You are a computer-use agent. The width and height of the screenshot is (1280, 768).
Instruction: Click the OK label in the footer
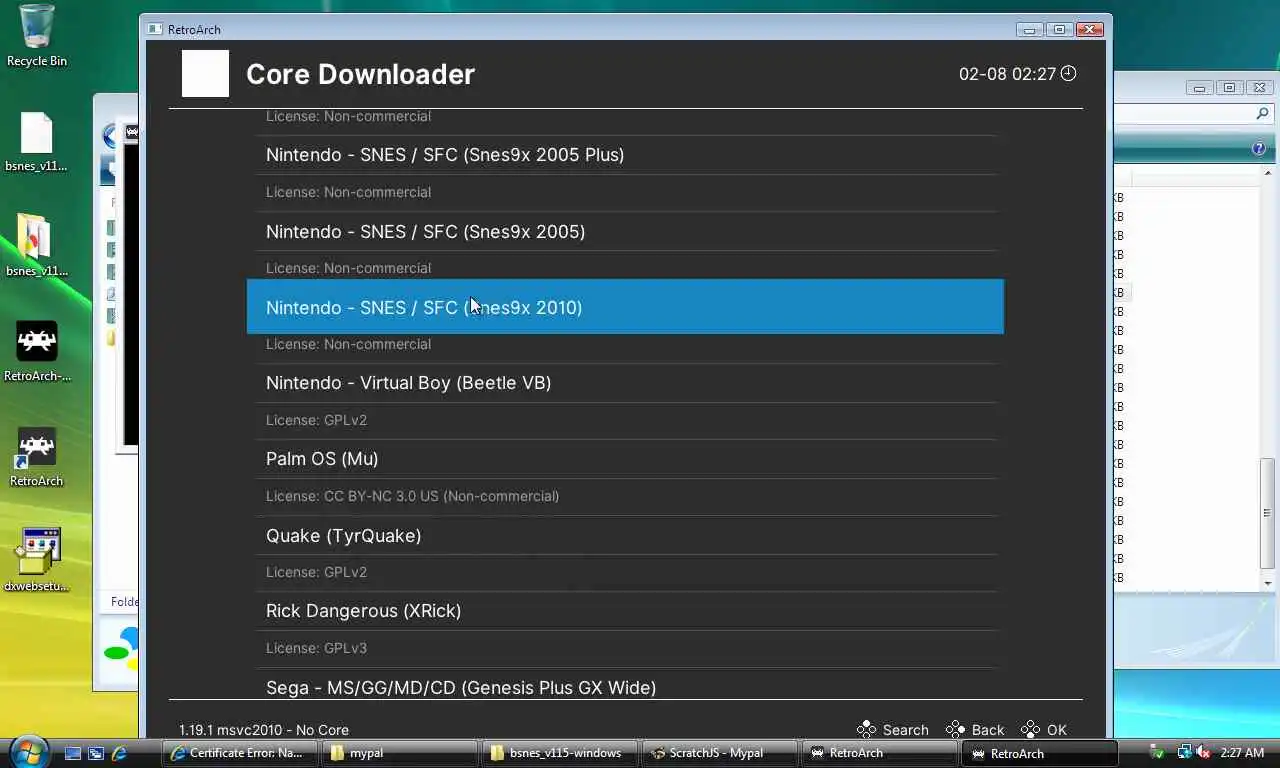(x=1056, y=729)
